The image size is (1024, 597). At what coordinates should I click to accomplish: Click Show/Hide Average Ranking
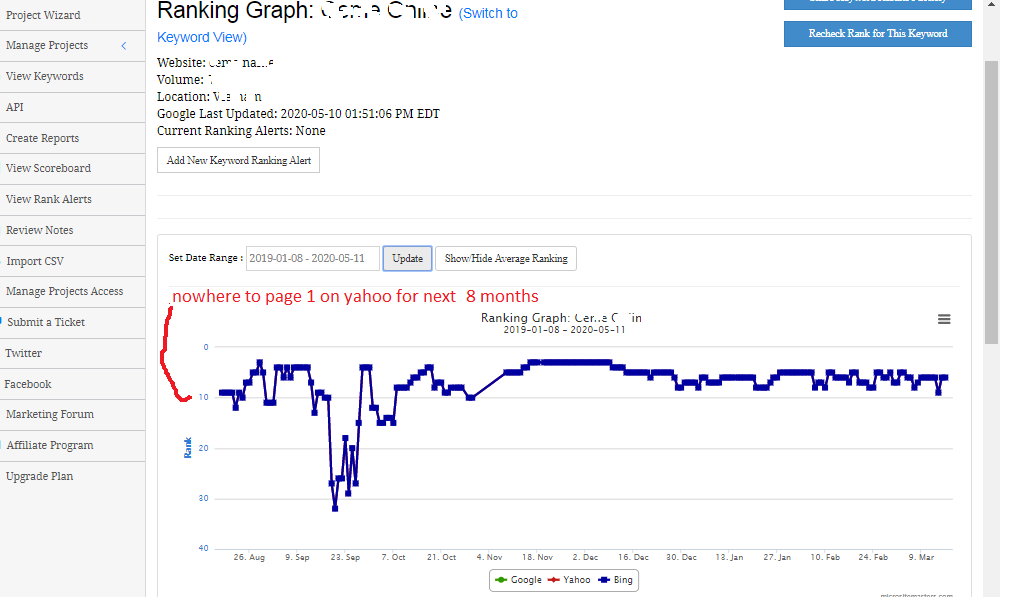(x=505, y=258)
